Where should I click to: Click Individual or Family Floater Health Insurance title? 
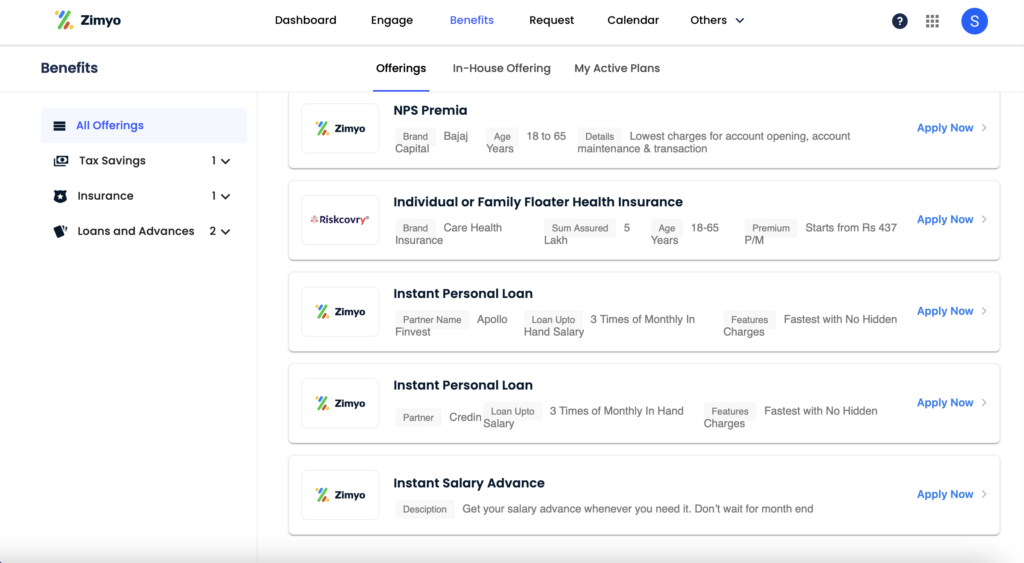tap(538, 202)
